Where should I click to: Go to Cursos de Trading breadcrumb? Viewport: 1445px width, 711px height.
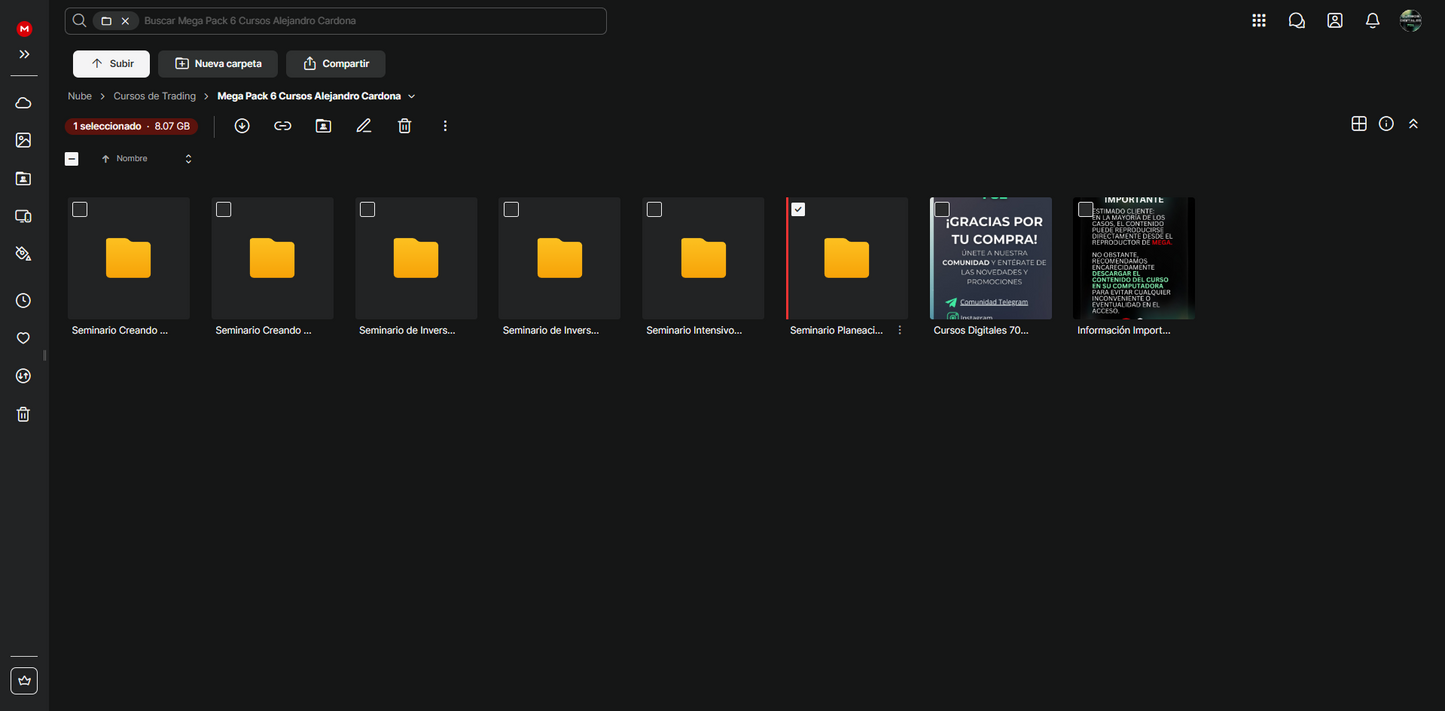(155, 96)
